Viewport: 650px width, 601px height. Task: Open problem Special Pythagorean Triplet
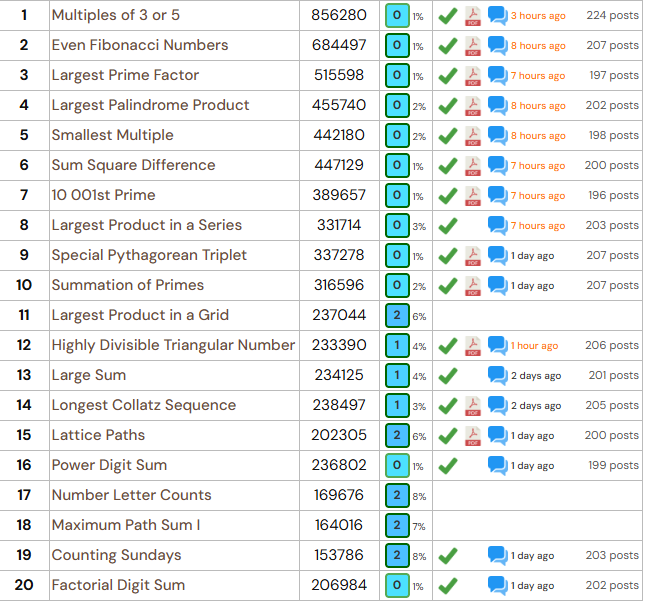149,255
